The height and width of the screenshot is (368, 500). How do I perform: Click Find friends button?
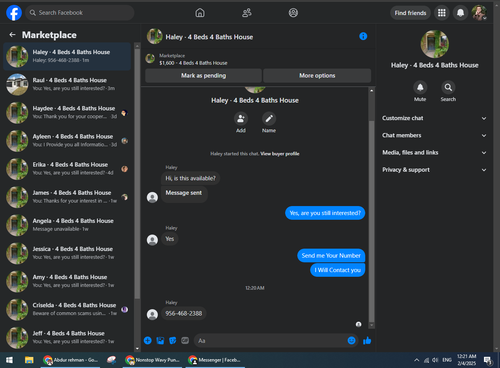[x=410, y=13]
